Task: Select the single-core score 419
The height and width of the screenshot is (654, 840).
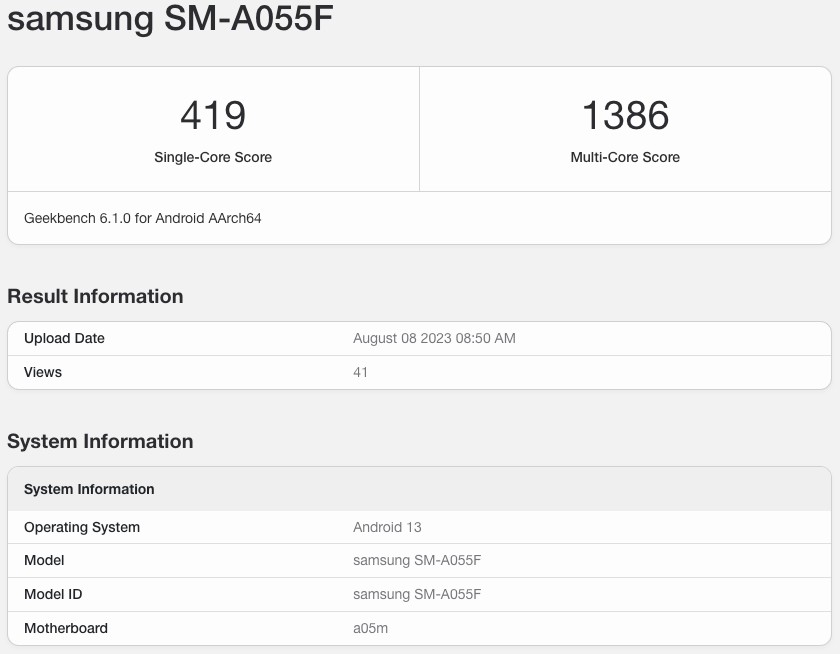Action: [x=213, y=115]
